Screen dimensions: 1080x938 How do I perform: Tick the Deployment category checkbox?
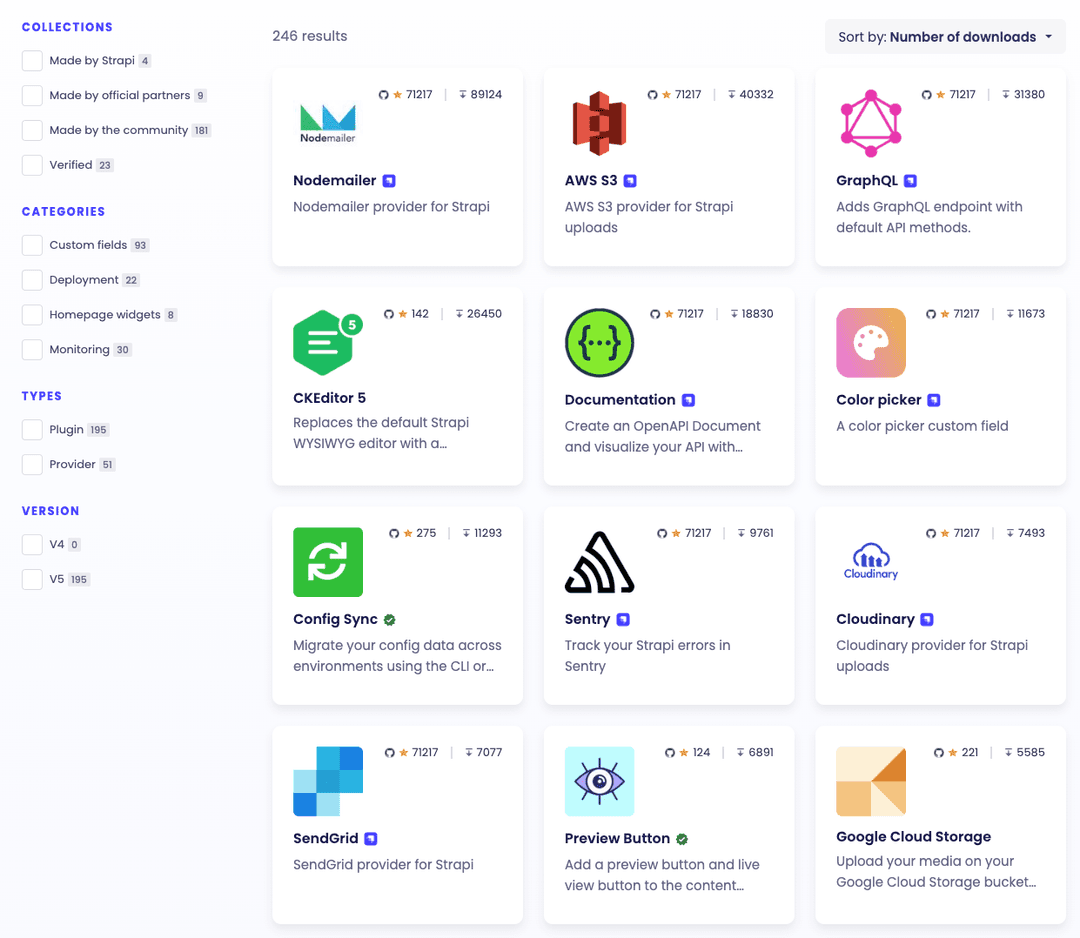[x=32, y=280]
